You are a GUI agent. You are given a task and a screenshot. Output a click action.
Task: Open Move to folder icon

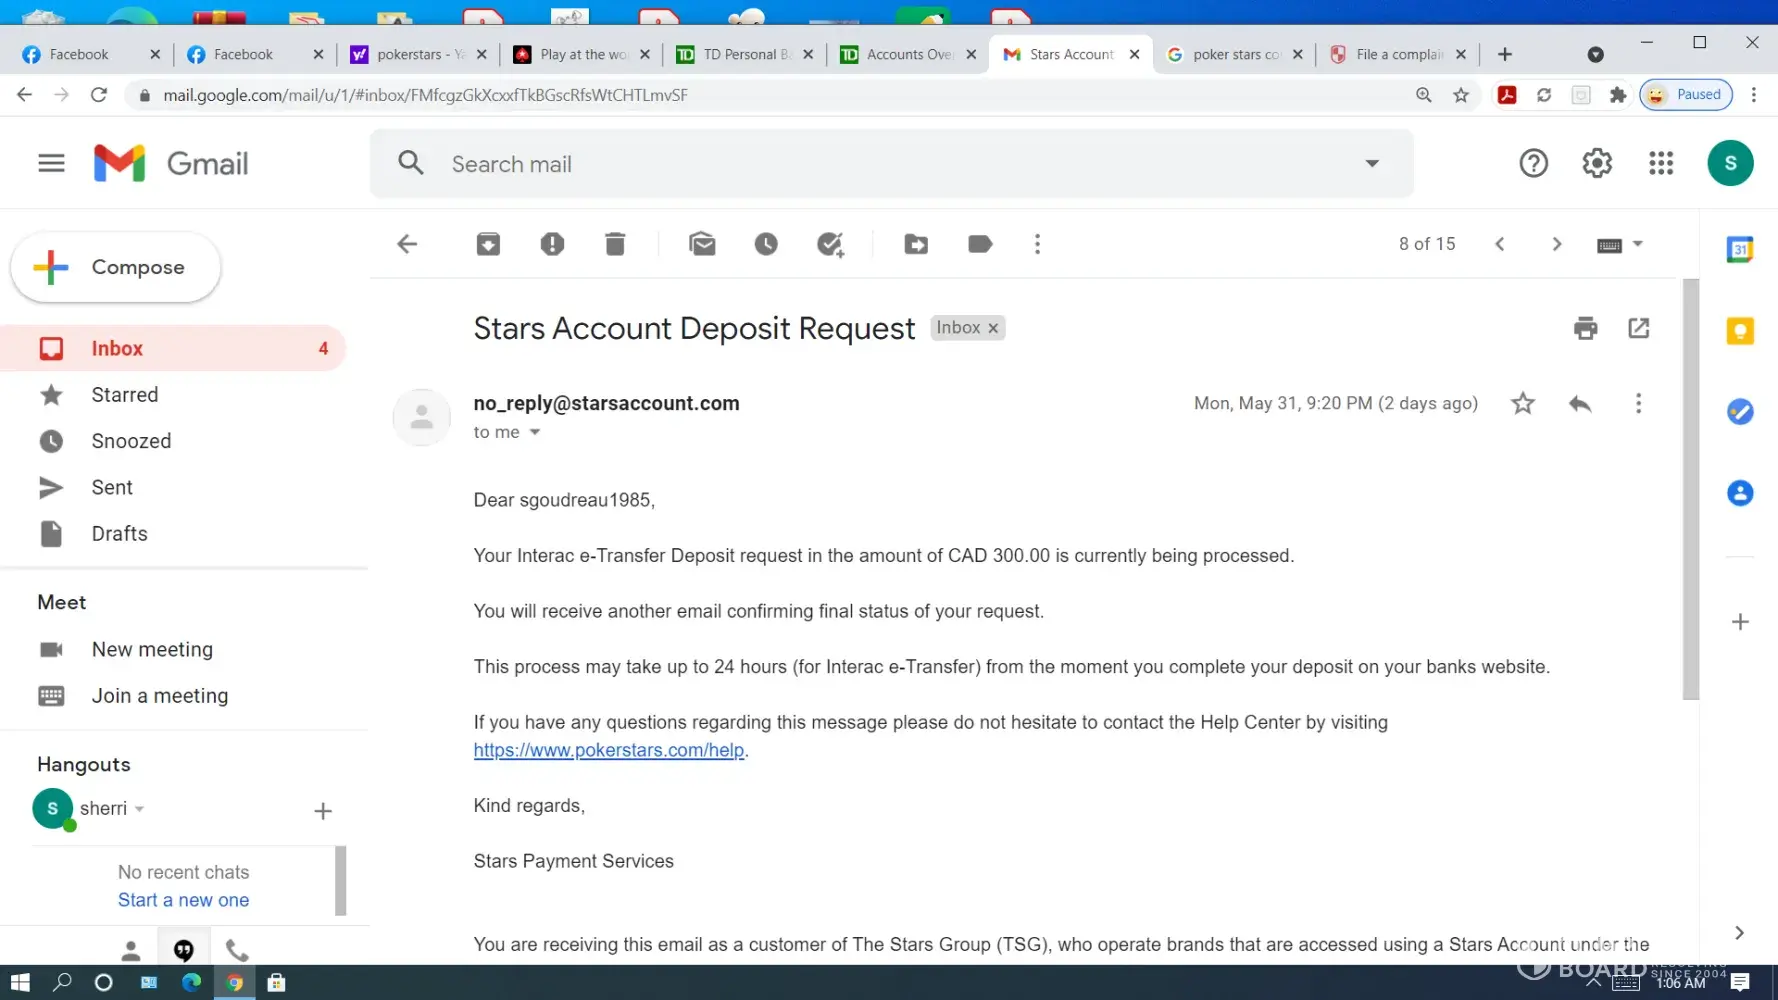pos(916,244)
